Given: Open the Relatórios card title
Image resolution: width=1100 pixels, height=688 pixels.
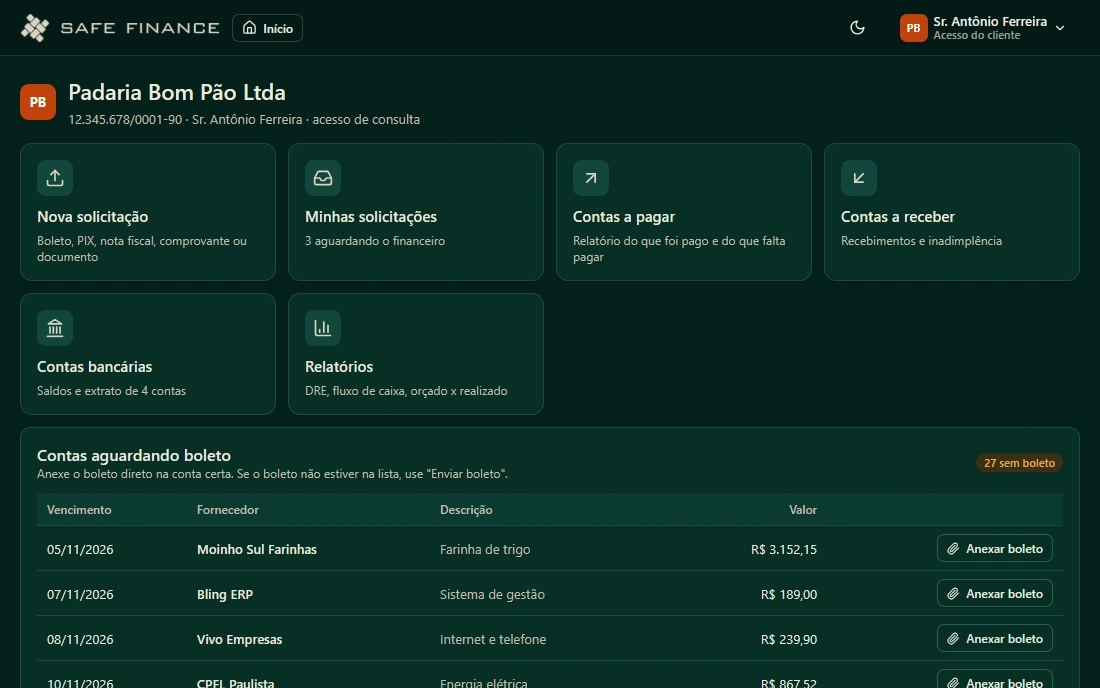Looking at the screenshot, I should pos(339,367).
